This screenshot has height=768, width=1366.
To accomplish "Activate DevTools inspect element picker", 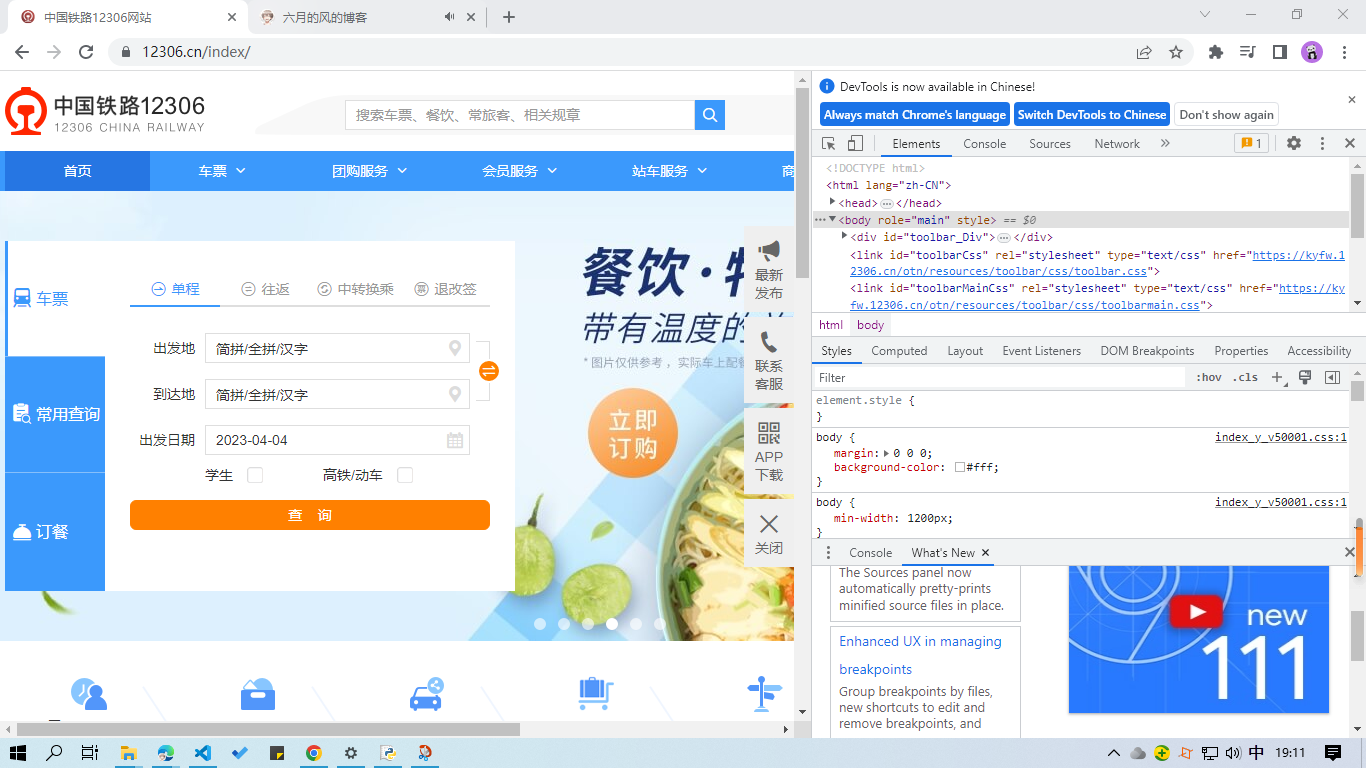I will tap(829, 144).
